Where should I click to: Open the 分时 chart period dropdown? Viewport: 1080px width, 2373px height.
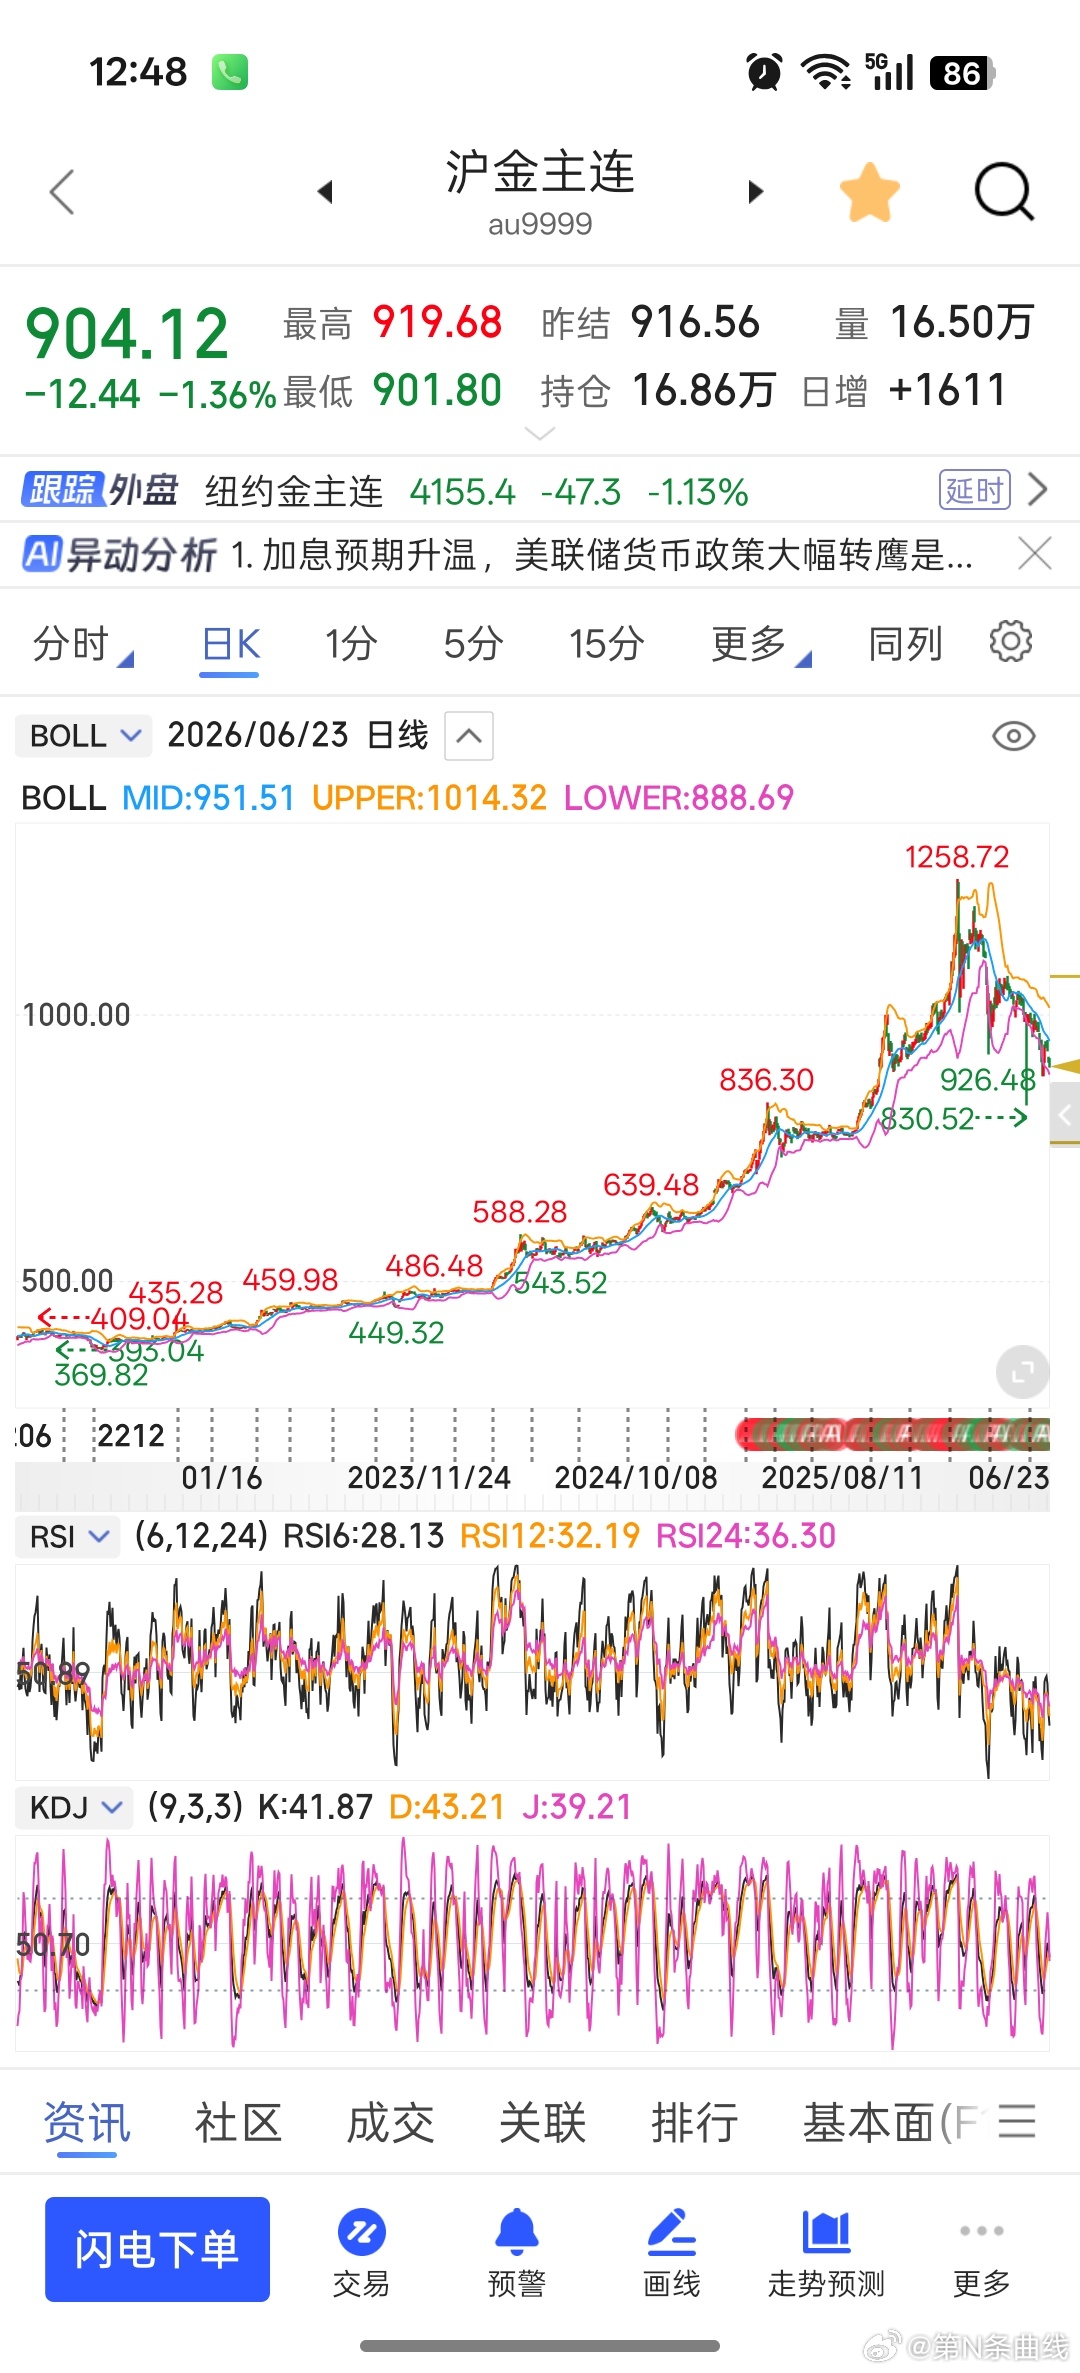coord(82,644)
